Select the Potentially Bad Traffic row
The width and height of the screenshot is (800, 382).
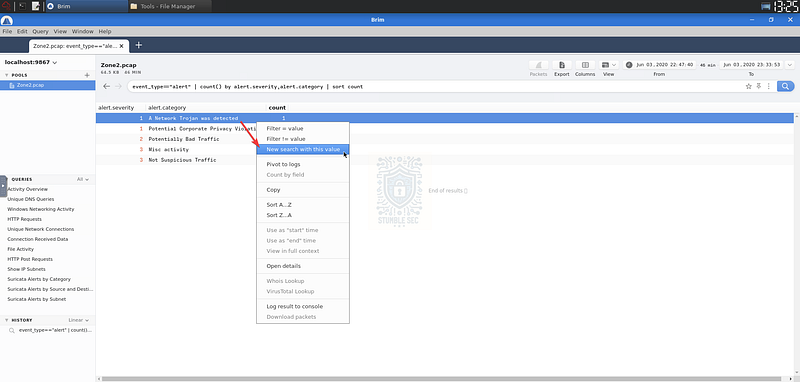[x=444, y=139]
